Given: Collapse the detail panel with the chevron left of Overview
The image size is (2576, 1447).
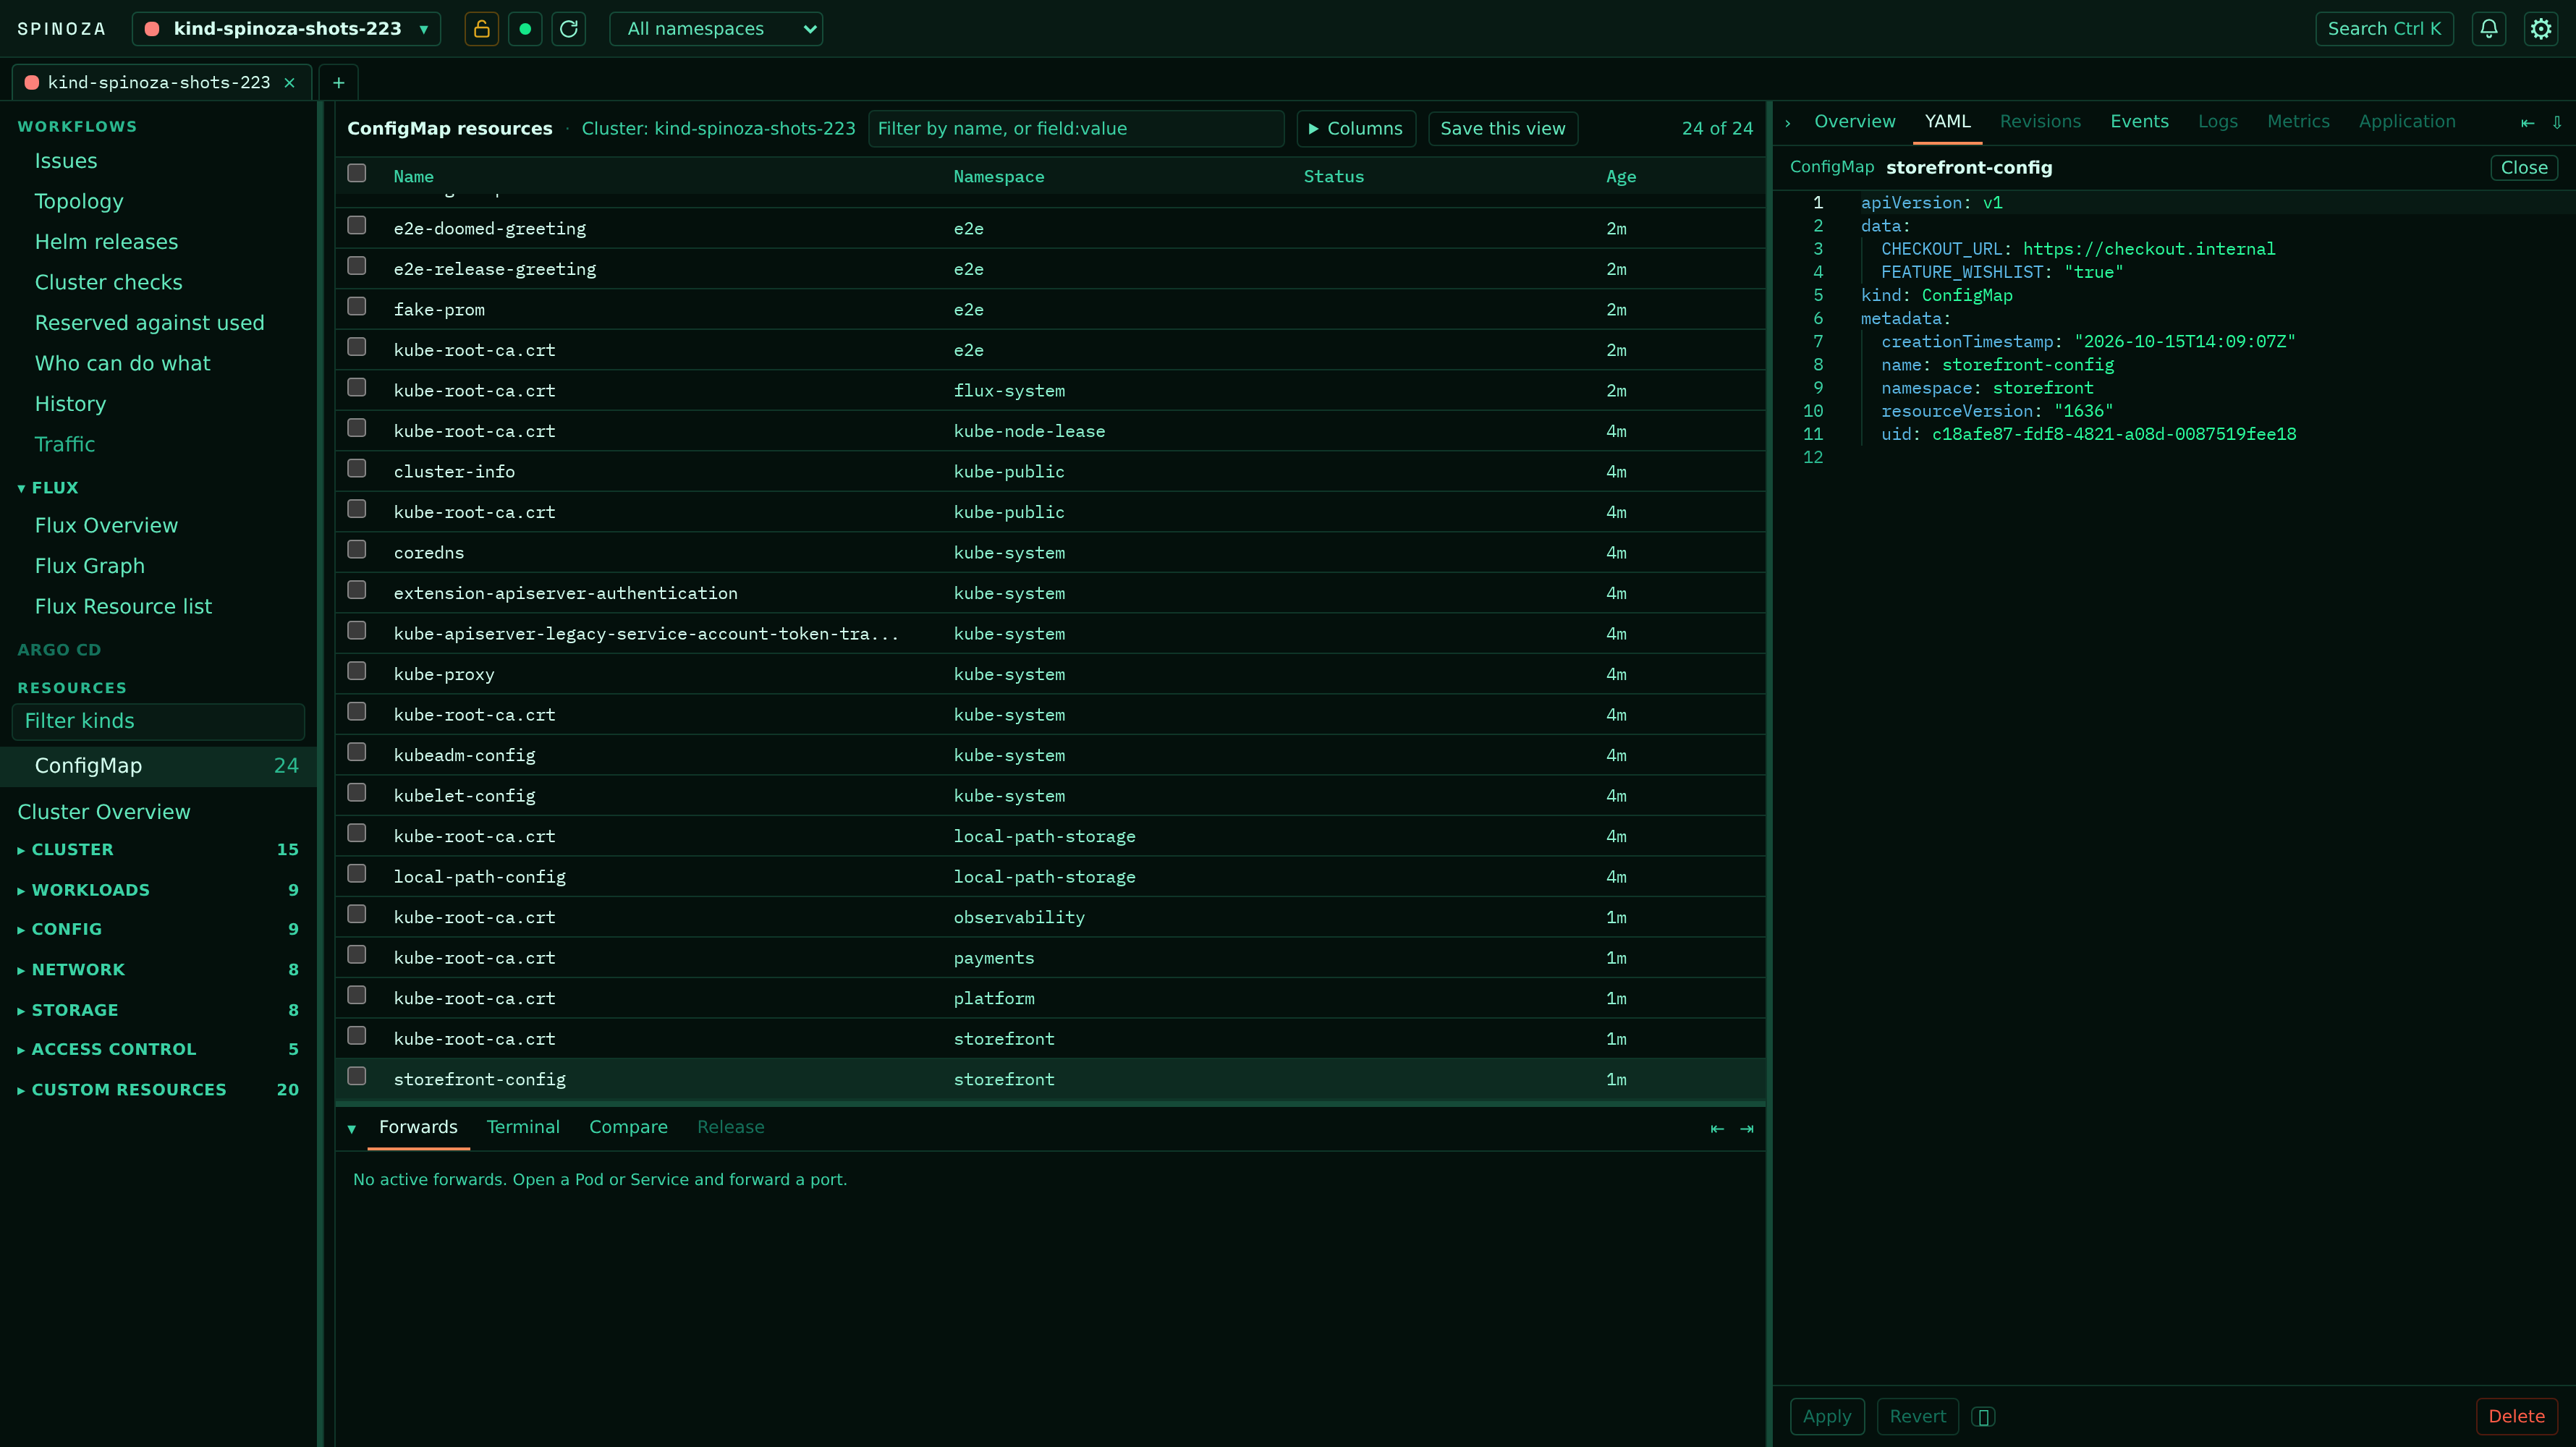Looking at the screenshot, I should pyautogui.click(x=1788, y=122).
